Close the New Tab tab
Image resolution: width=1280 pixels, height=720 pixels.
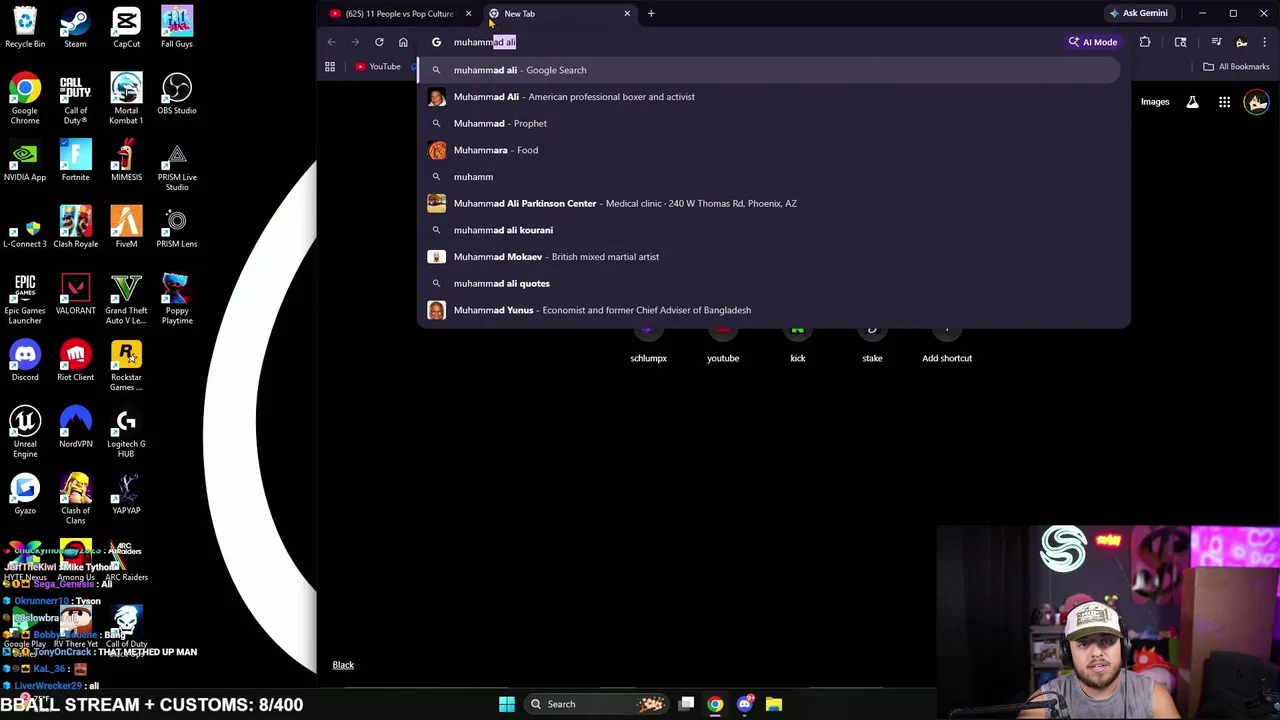(x=627, y=14)
